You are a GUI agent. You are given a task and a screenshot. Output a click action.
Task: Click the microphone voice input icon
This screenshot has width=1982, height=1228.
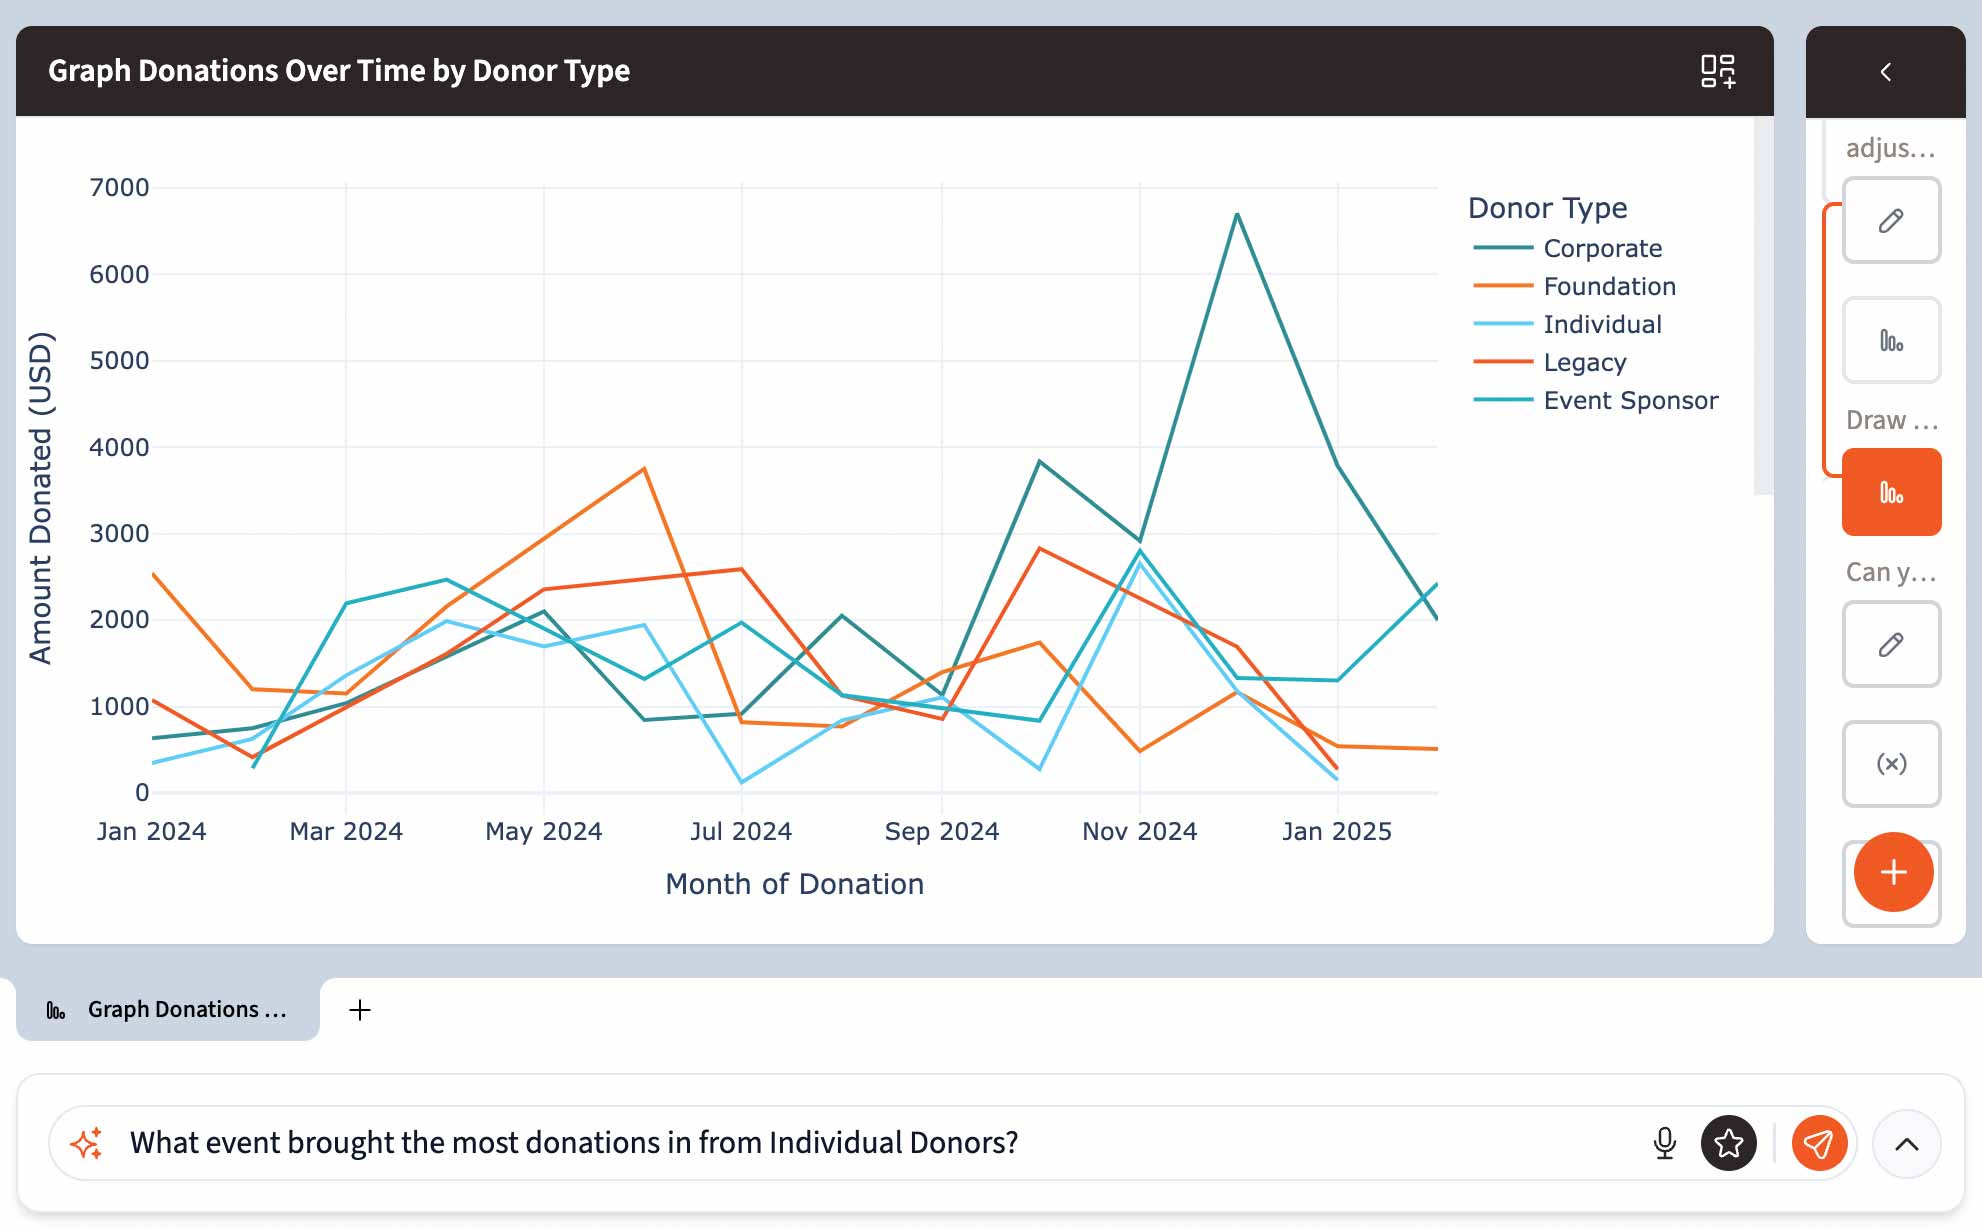click(x=1664, y=1142)
